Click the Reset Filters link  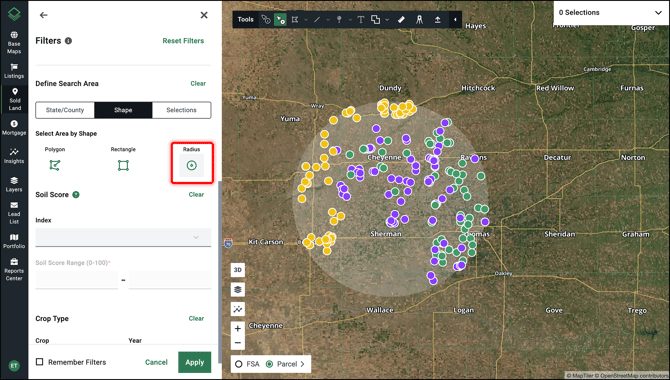(183, 41)
